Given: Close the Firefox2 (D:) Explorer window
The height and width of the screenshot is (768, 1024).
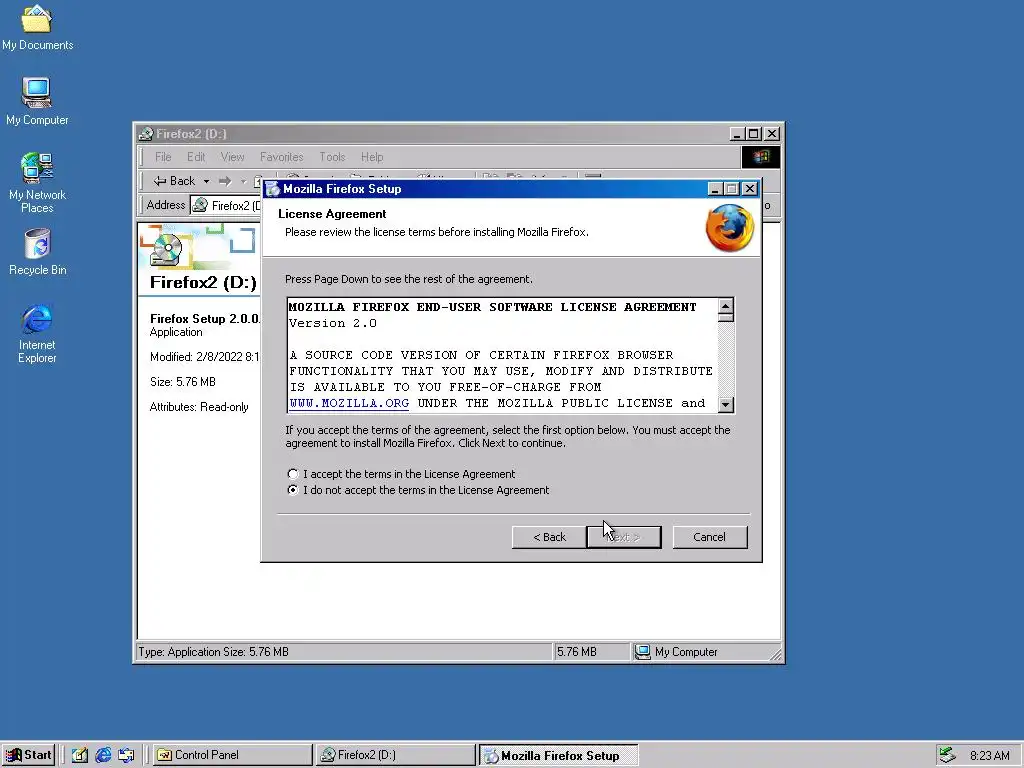Looking at the screenshot, I should coord(772,134).
